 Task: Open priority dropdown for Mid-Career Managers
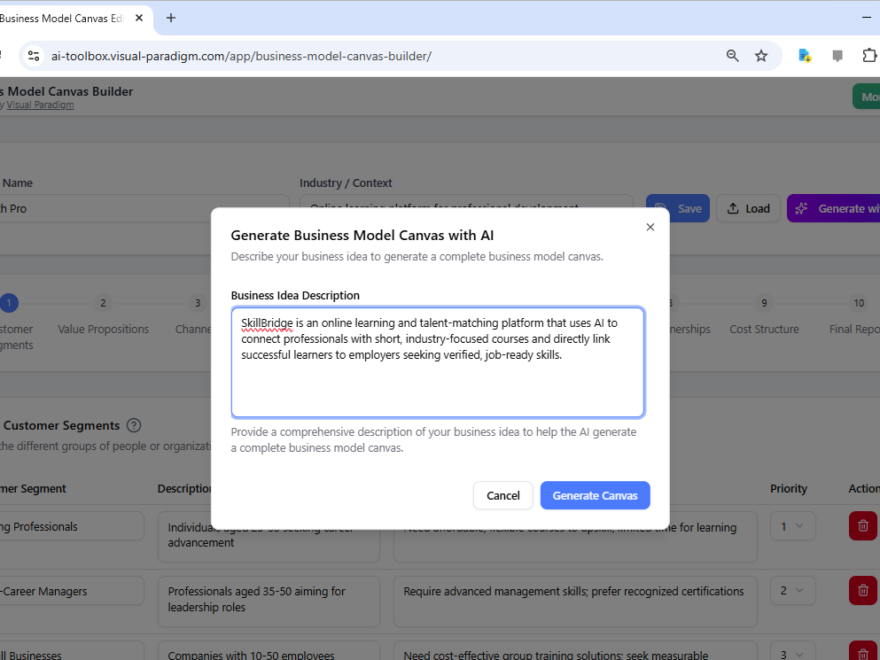coord(792,590)
